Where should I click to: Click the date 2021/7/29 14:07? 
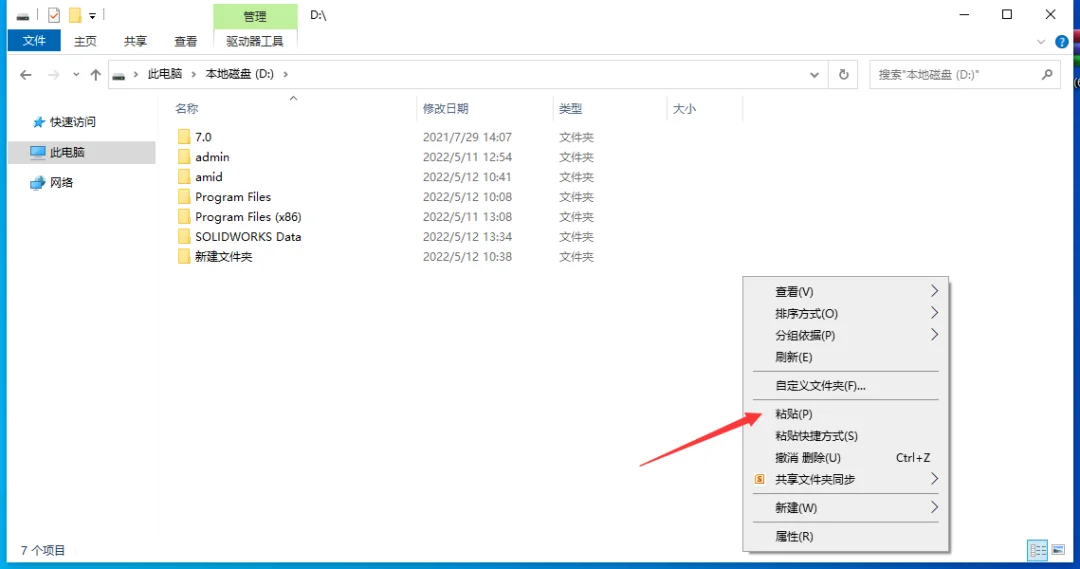467,137
